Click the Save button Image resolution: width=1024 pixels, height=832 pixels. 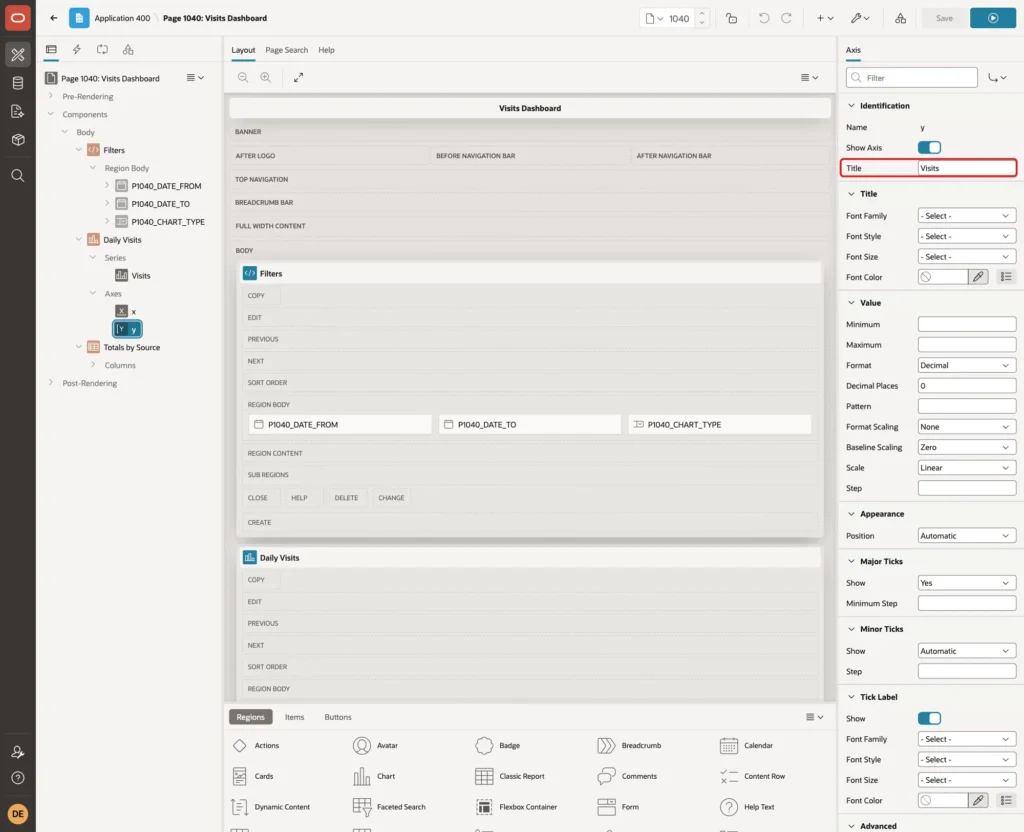click(944, 18)
